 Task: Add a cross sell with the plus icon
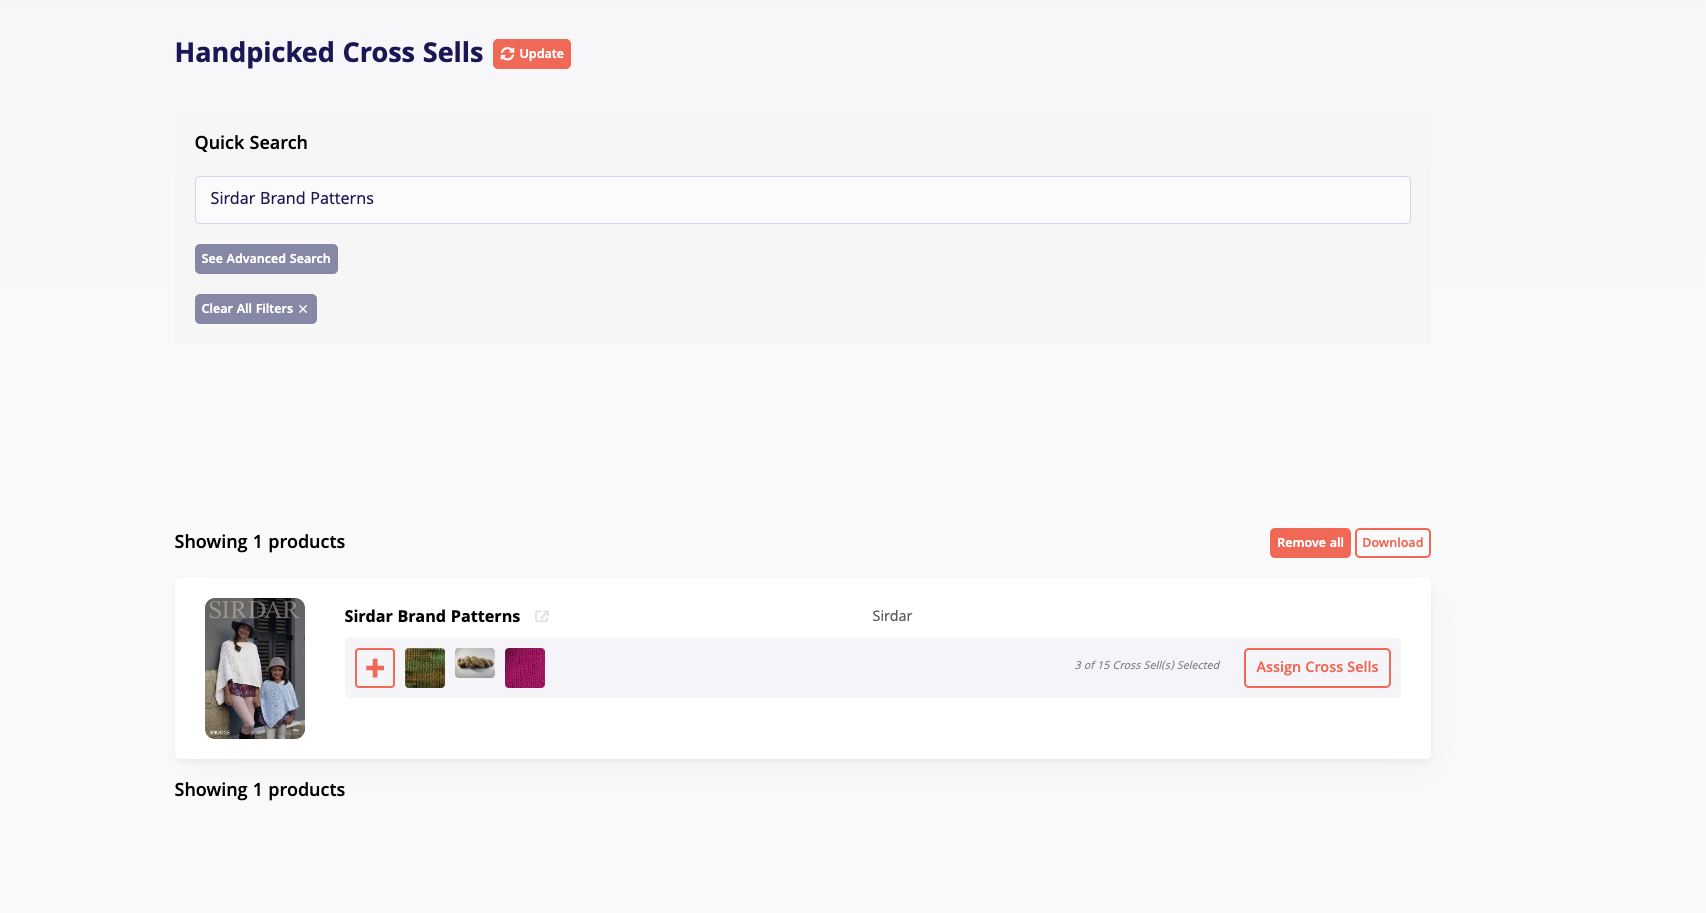click(x=375, y=668)
